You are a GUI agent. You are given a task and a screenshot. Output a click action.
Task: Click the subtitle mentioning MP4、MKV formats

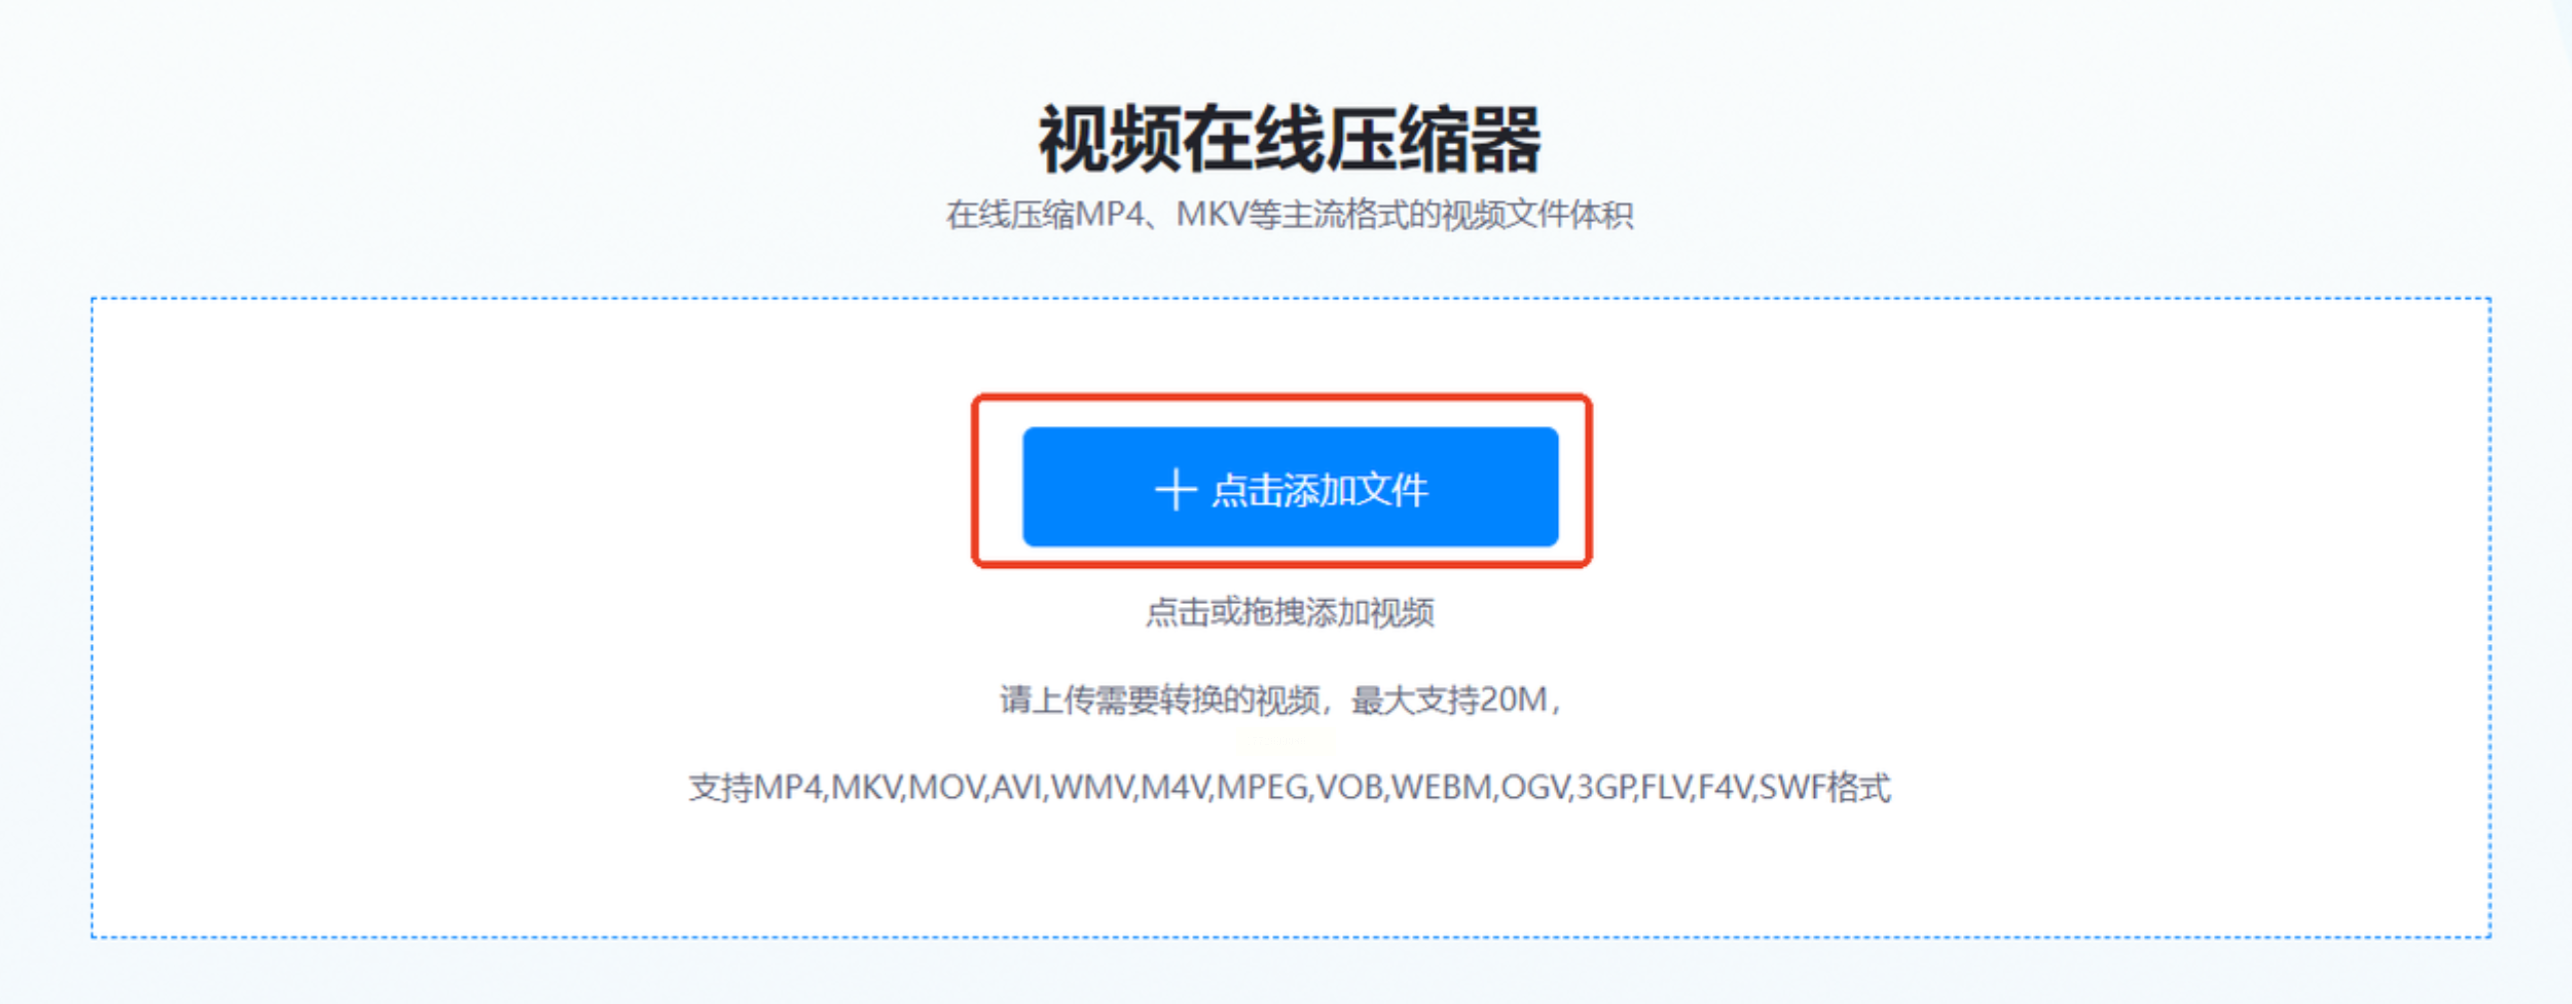pos(1290,214)
